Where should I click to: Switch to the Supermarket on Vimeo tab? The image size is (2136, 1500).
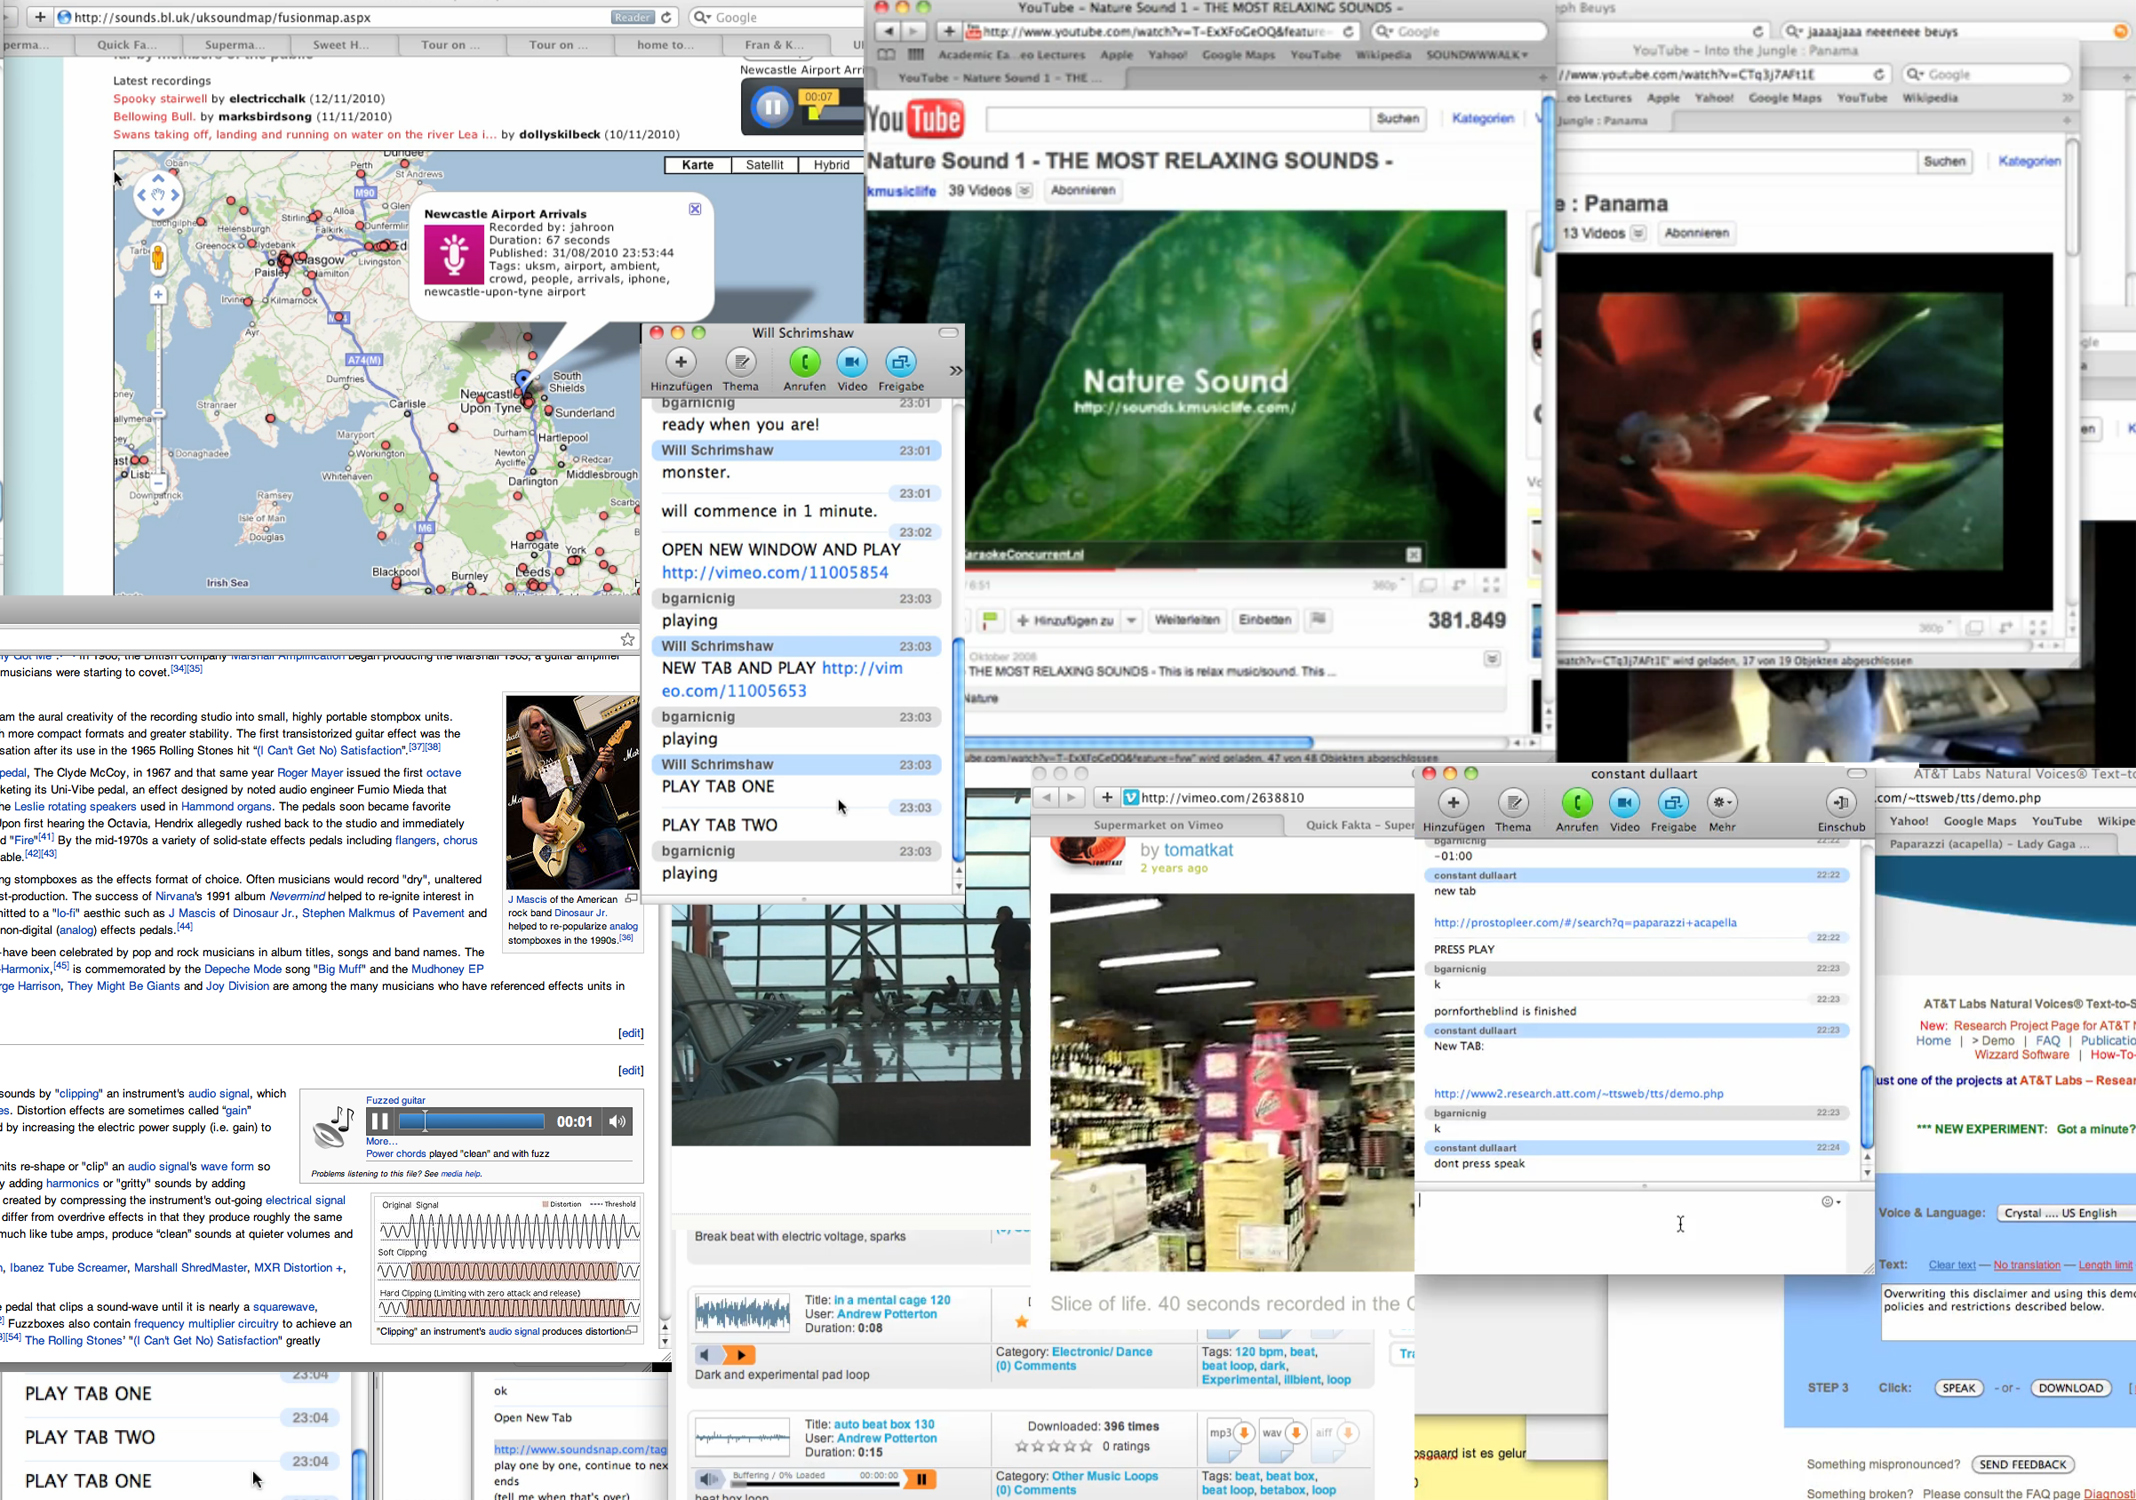[x=1158, y=825]
